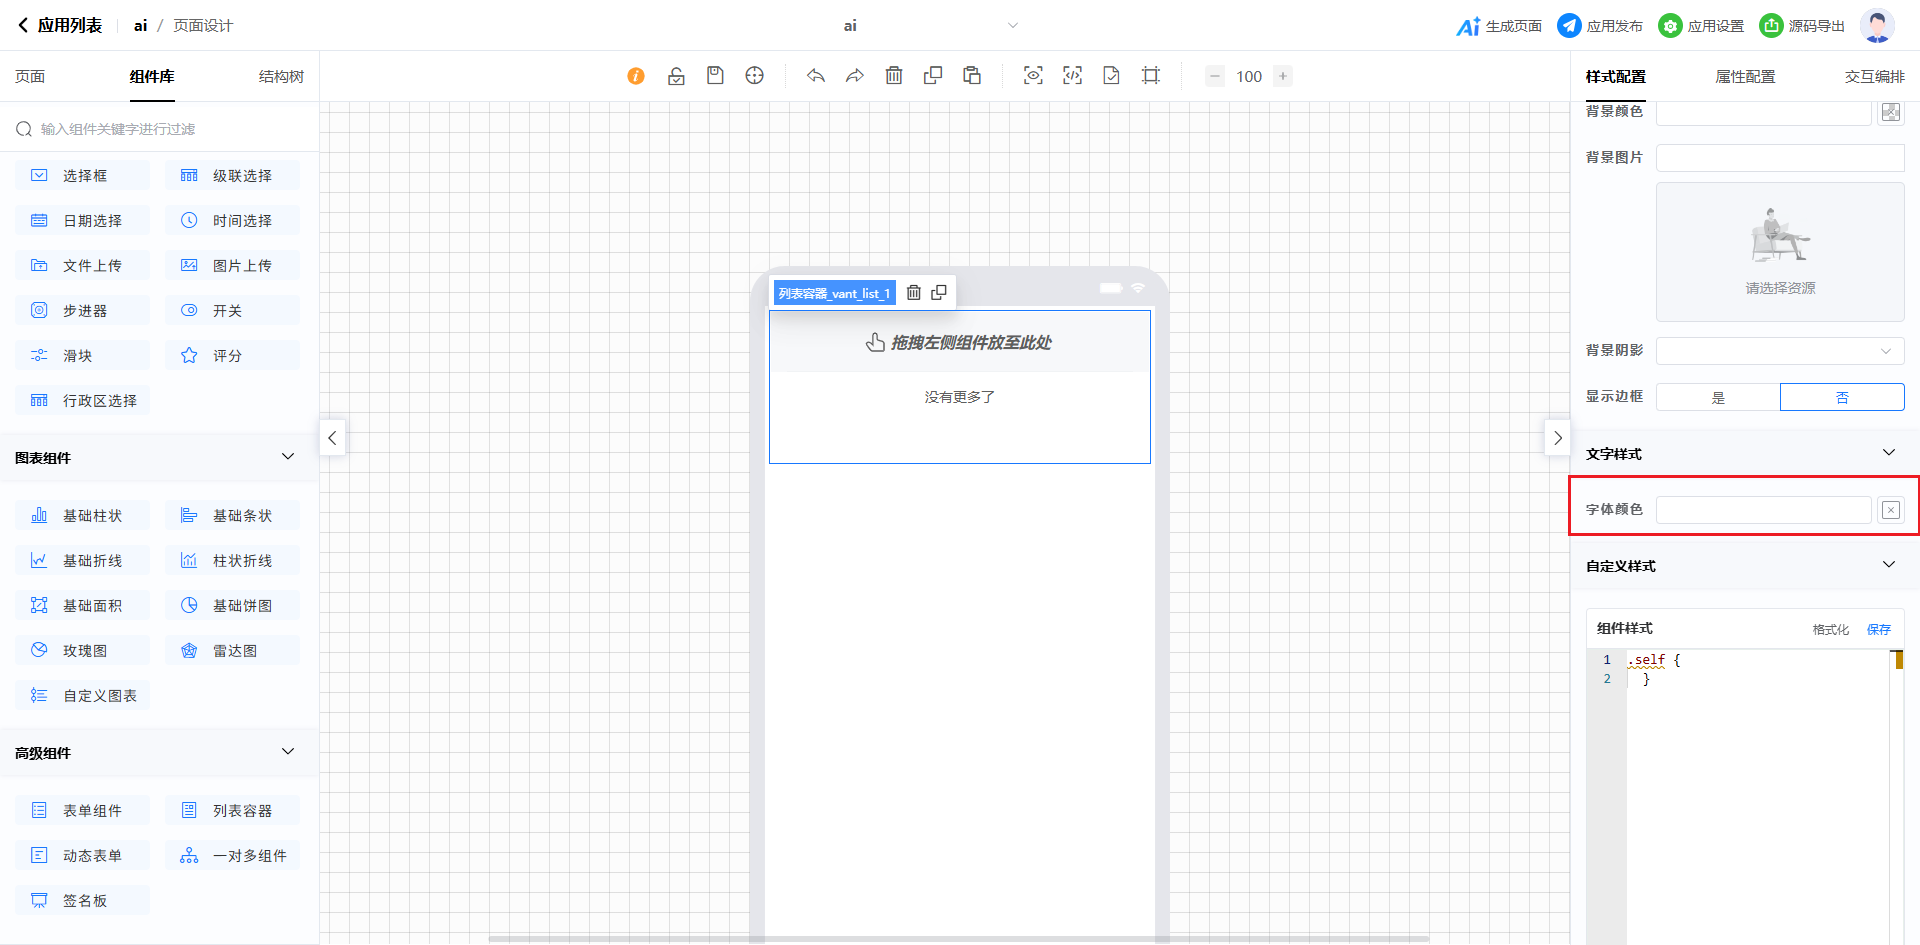Click the trash icon in the top toolbar

click(894, 76)
